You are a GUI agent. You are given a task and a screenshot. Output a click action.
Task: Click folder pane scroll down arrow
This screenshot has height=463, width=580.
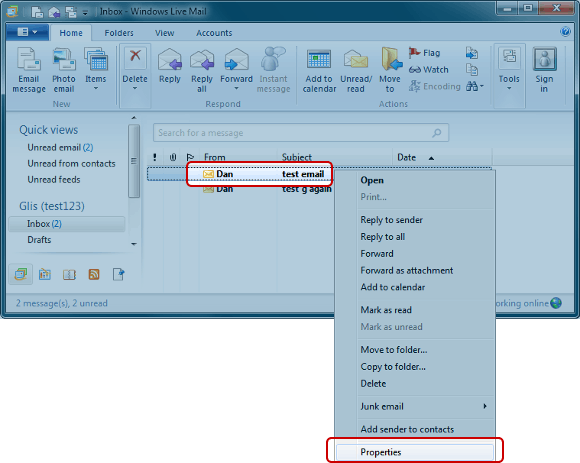pyautogui.click(x=134, y=244)
